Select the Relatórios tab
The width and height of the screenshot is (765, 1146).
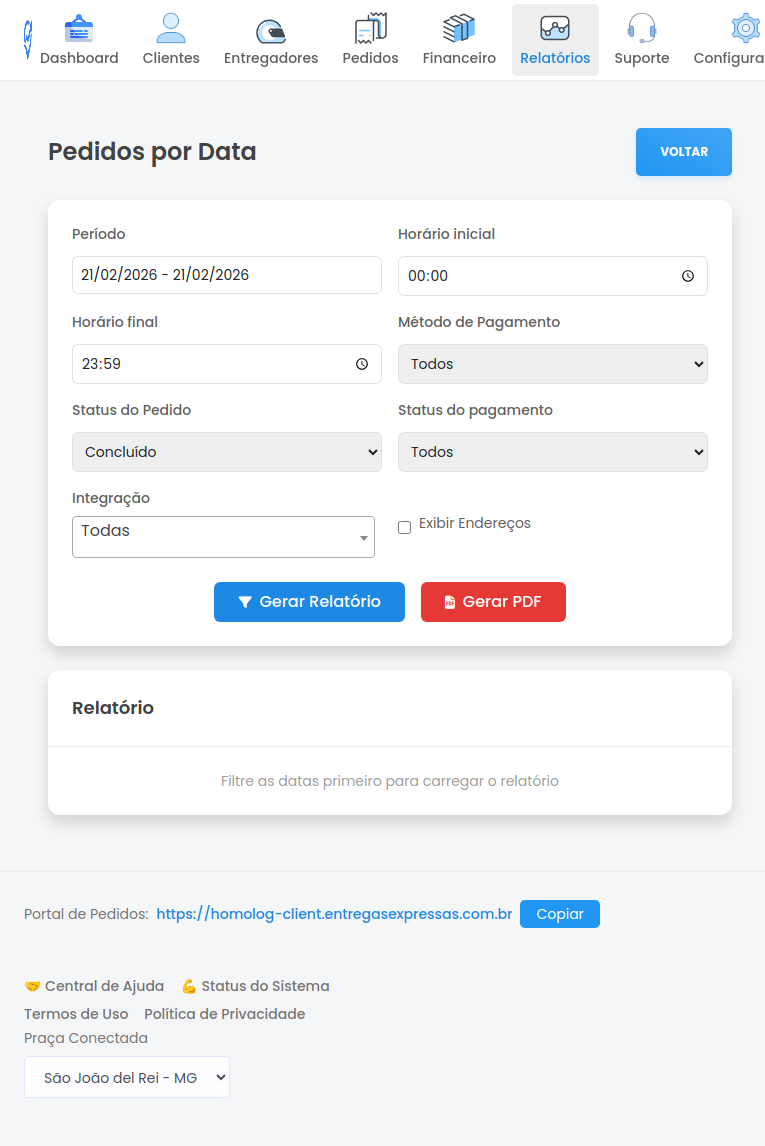[x=555, y=40]
